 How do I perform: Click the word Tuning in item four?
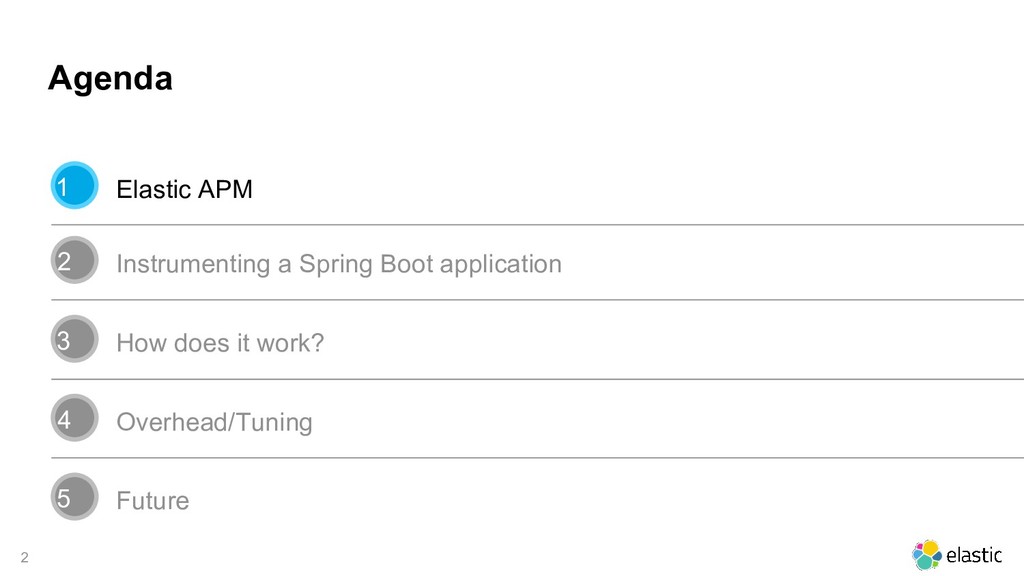tap(274, 423)
